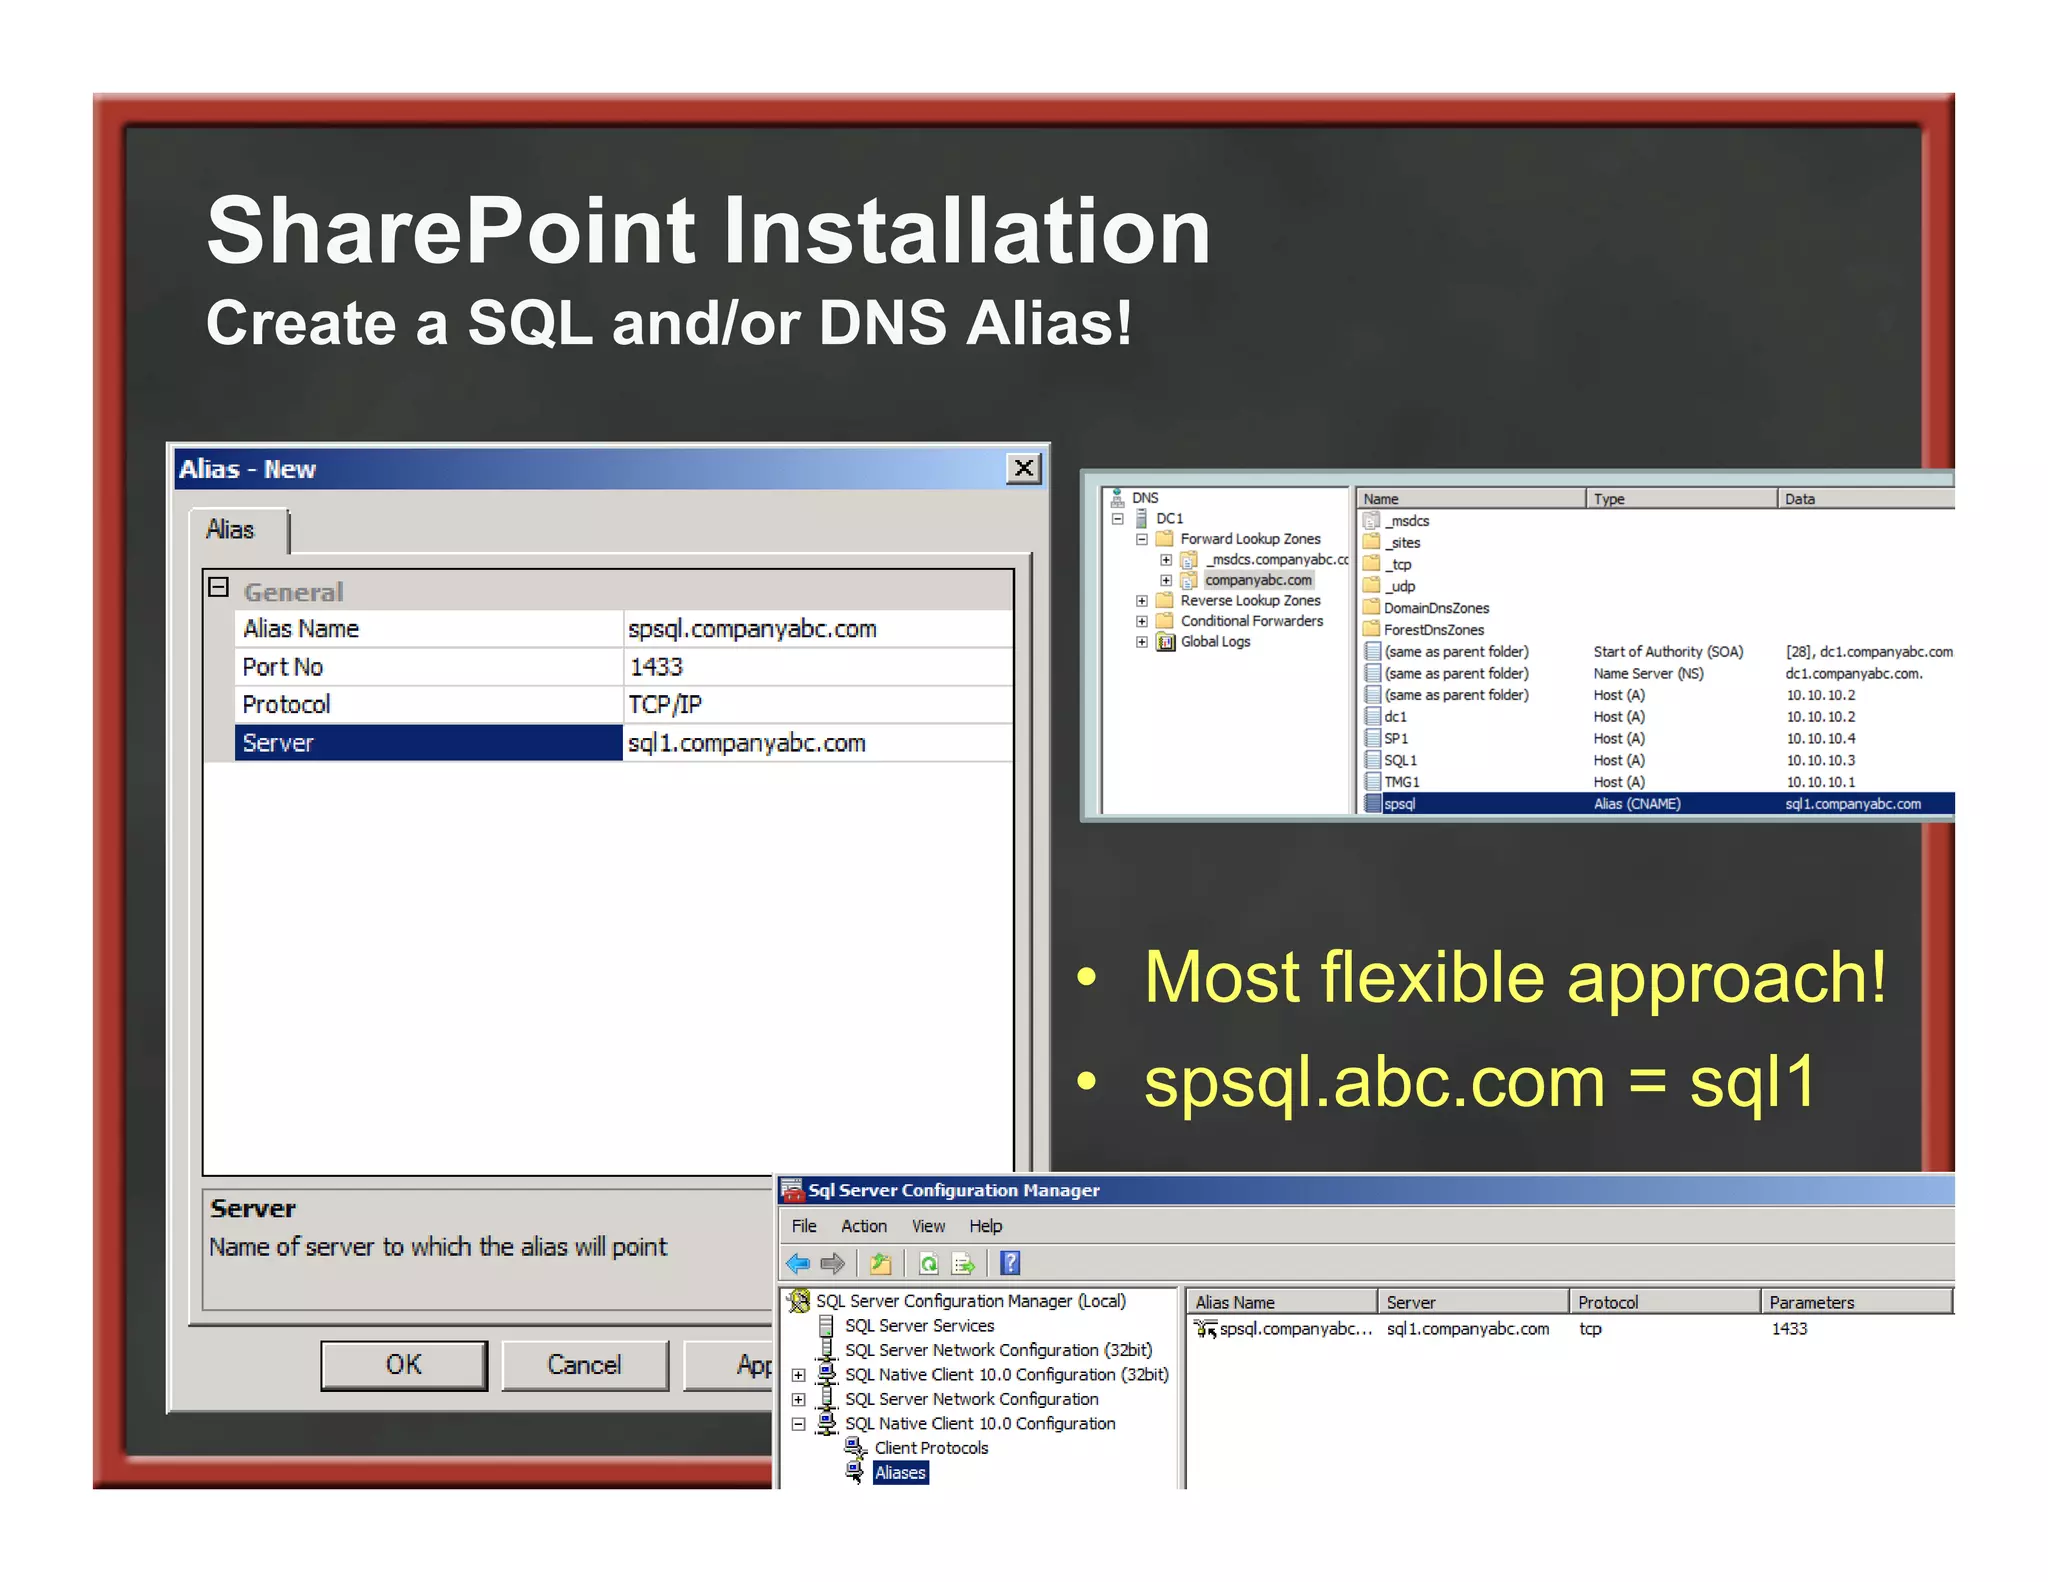Click the blue Help question mark icon
Screen dimensions: 2048x1582
coord(1010,1263)
